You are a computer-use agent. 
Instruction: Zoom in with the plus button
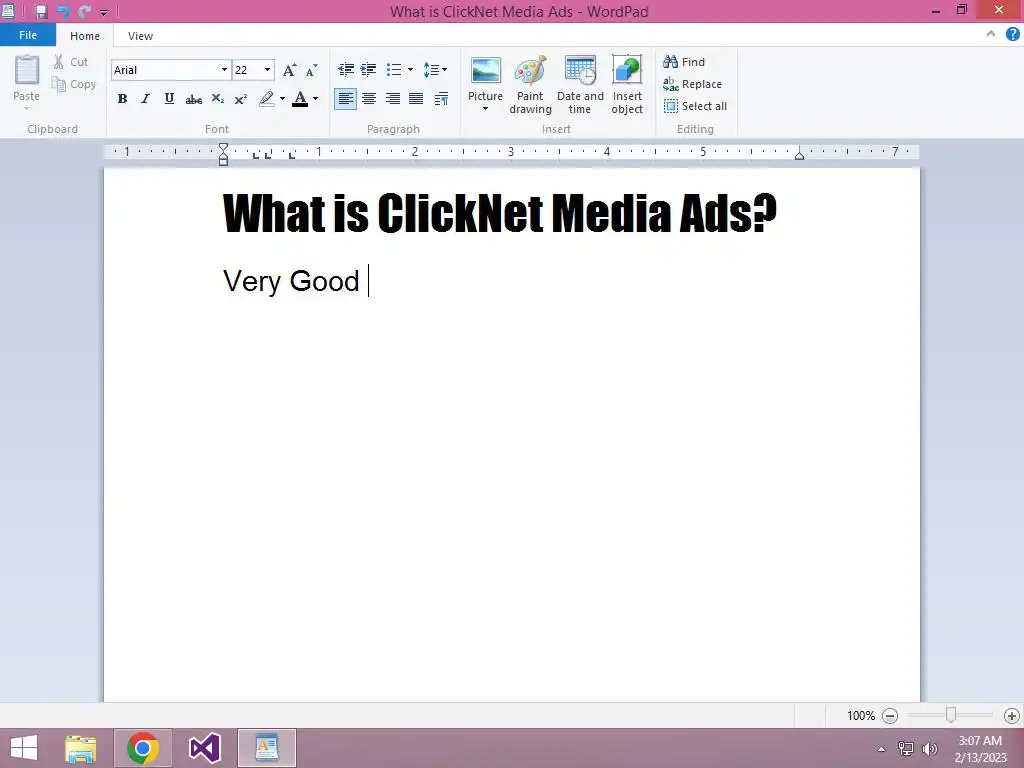[1012, 716]
